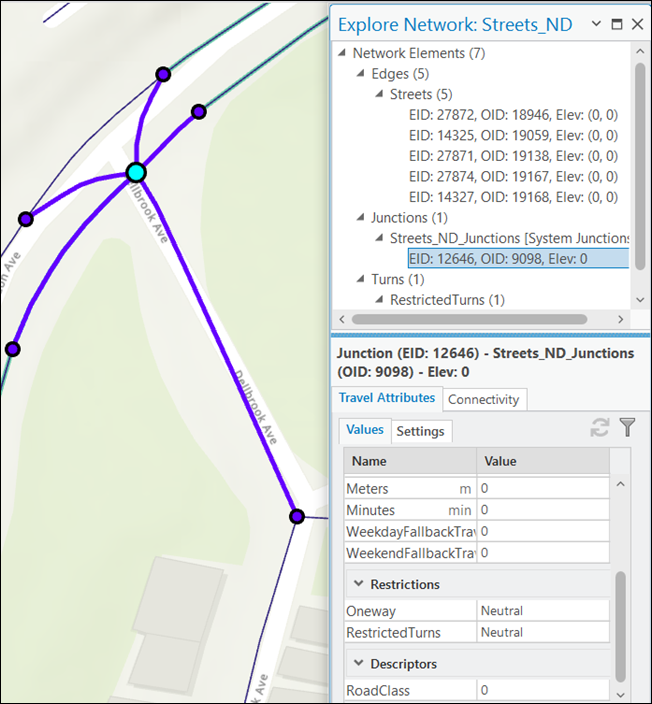Close the Explore Network pane
Viewport: 652px width, 704px height.
point(637,24)
